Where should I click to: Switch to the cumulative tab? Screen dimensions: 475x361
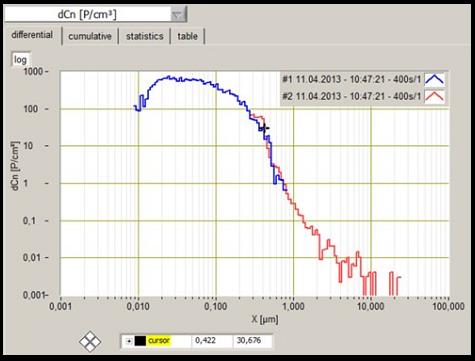coord(90,36)
